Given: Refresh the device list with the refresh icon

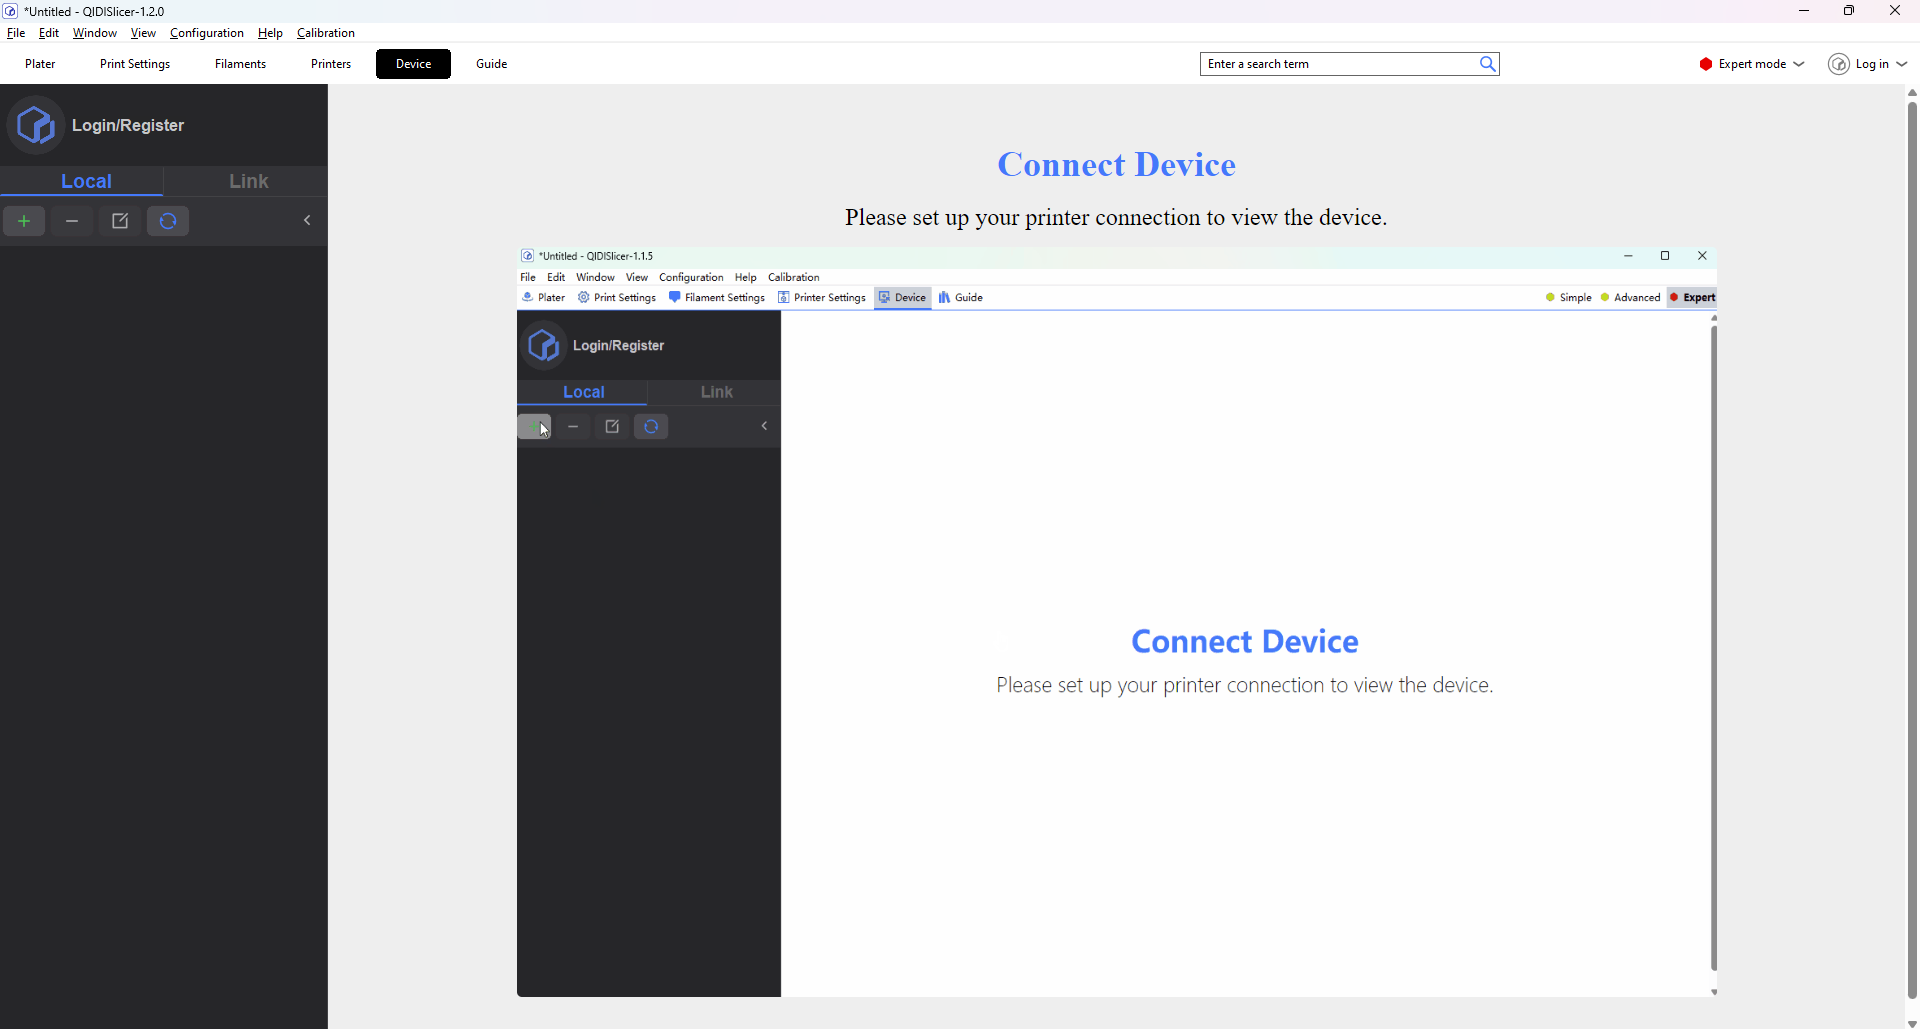Looking at the screenshot, I should point(167,221).
